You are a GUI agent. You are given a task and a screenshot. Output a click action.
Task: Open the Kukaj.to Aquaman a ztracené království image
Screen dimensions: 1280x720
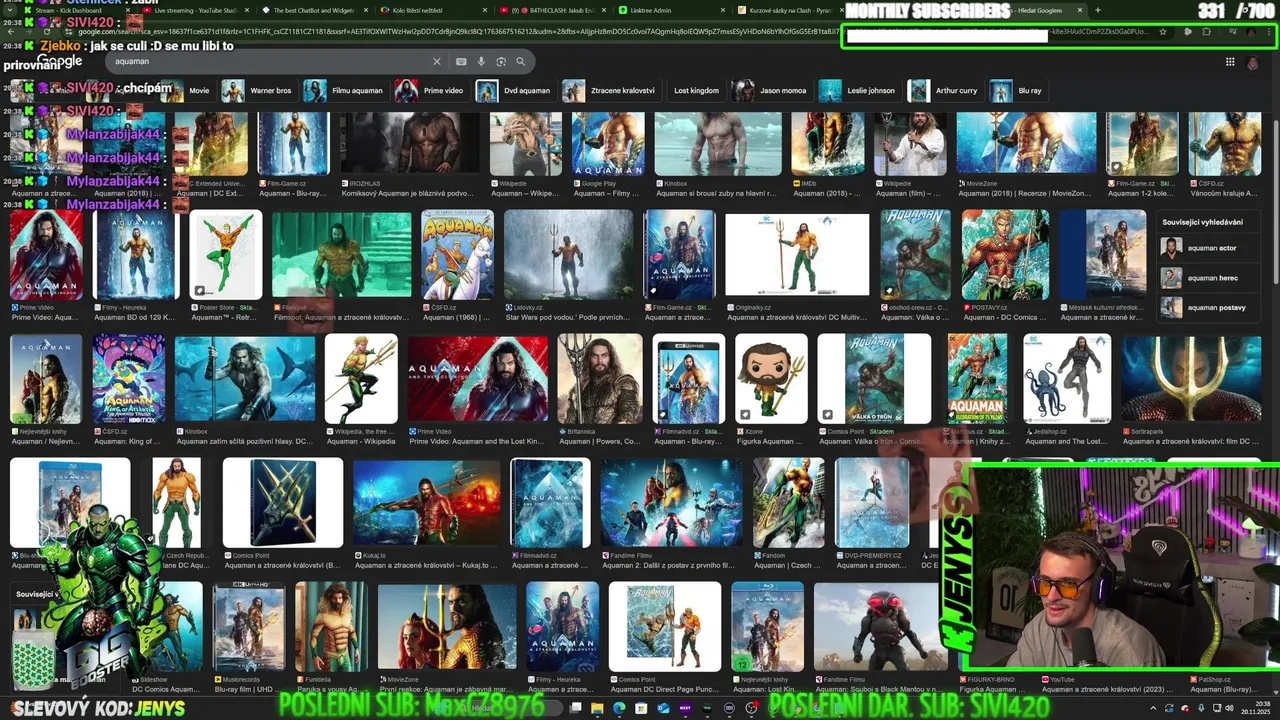(x=426, y=503)
